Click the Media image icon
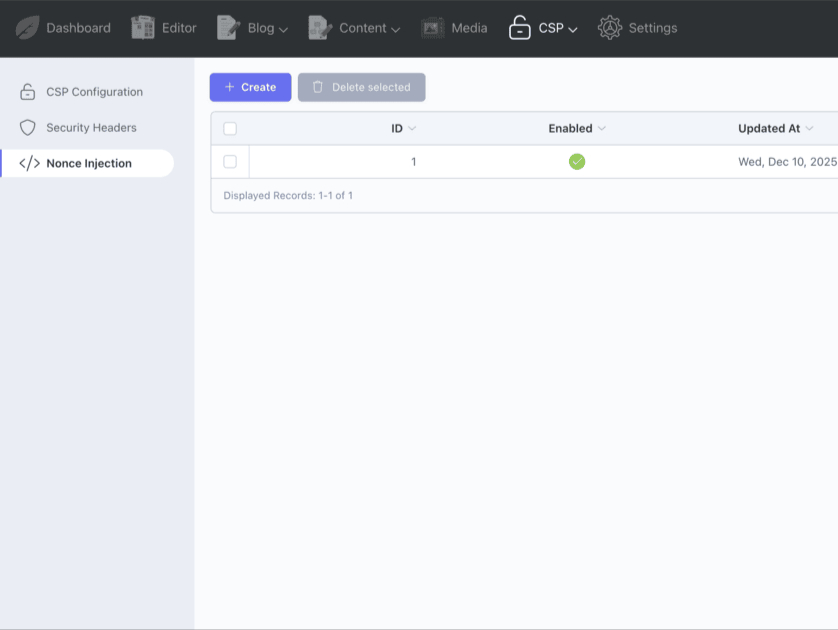This screenshot has height=630, width=838. pyautogui.click(x=432, y=28)
